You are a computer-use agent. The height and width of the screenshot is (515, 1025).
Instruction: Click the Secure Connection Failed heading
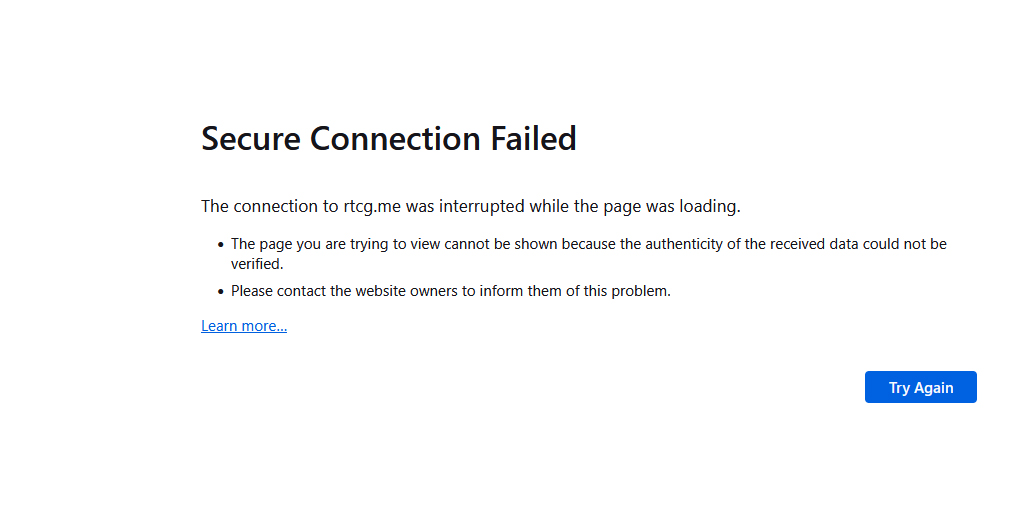click(388, 138)
